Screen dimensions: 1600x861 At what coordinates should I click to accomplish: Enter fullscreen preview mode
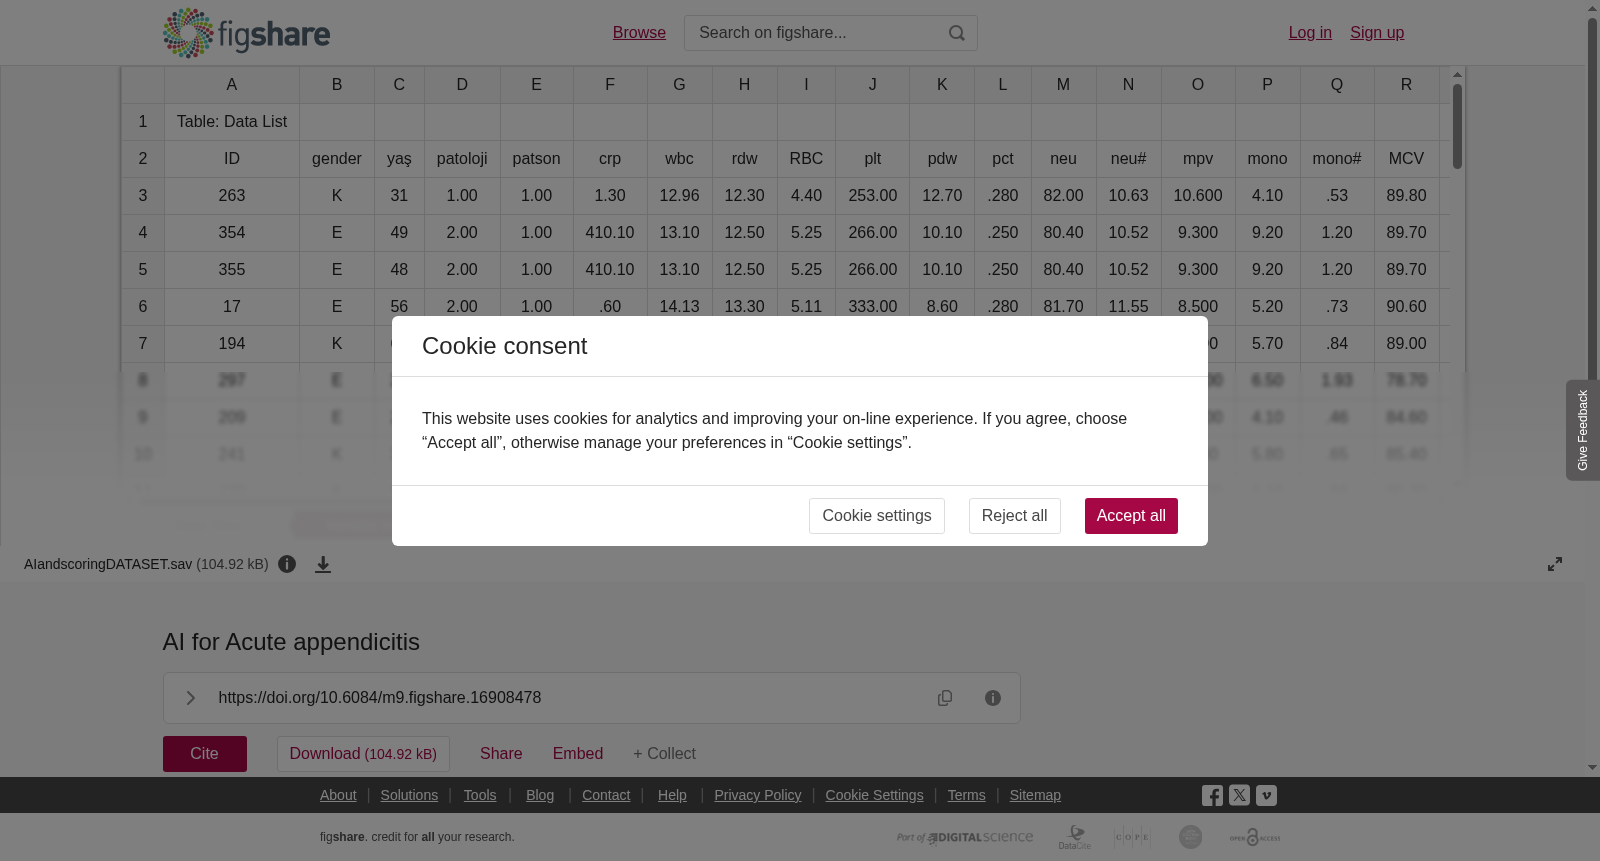pyautogui.click(x=1555, y=564)
